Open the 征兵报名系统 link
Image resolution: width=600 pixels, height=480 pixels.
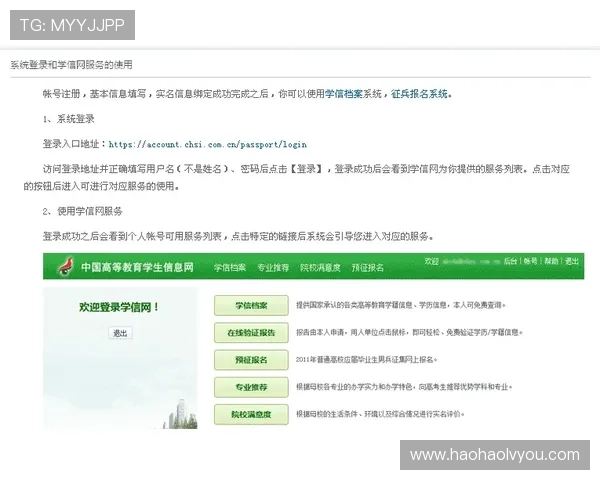click(419, 94)
